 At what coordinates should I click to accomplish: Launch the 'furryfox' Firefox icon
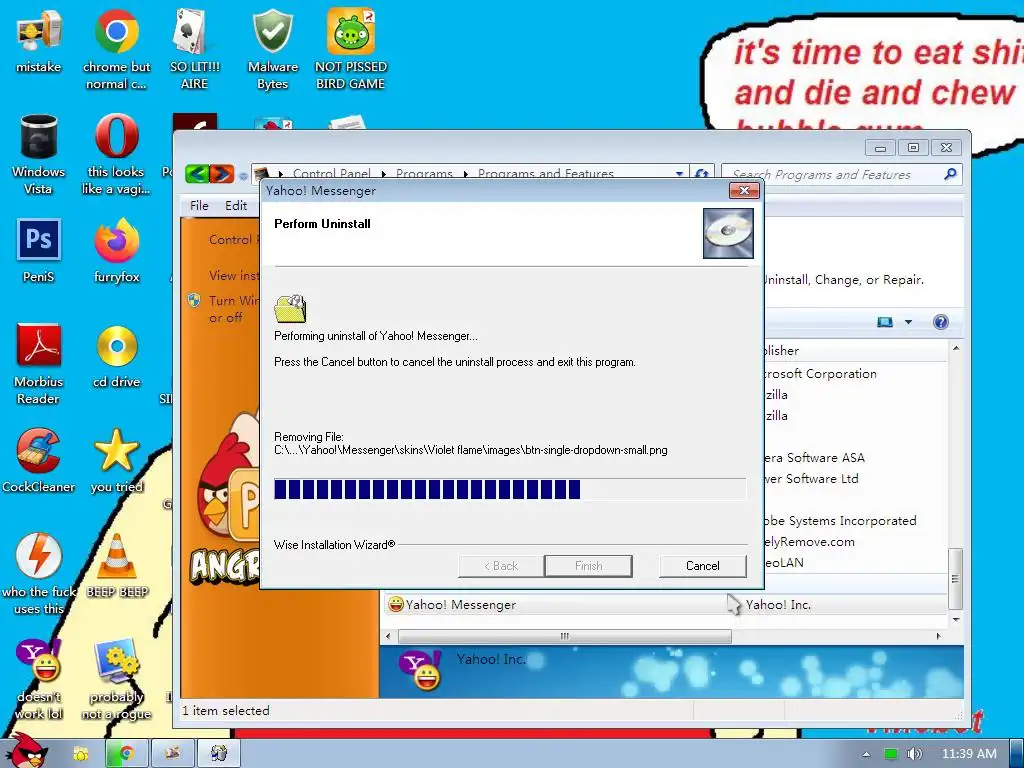click(116, 250)
